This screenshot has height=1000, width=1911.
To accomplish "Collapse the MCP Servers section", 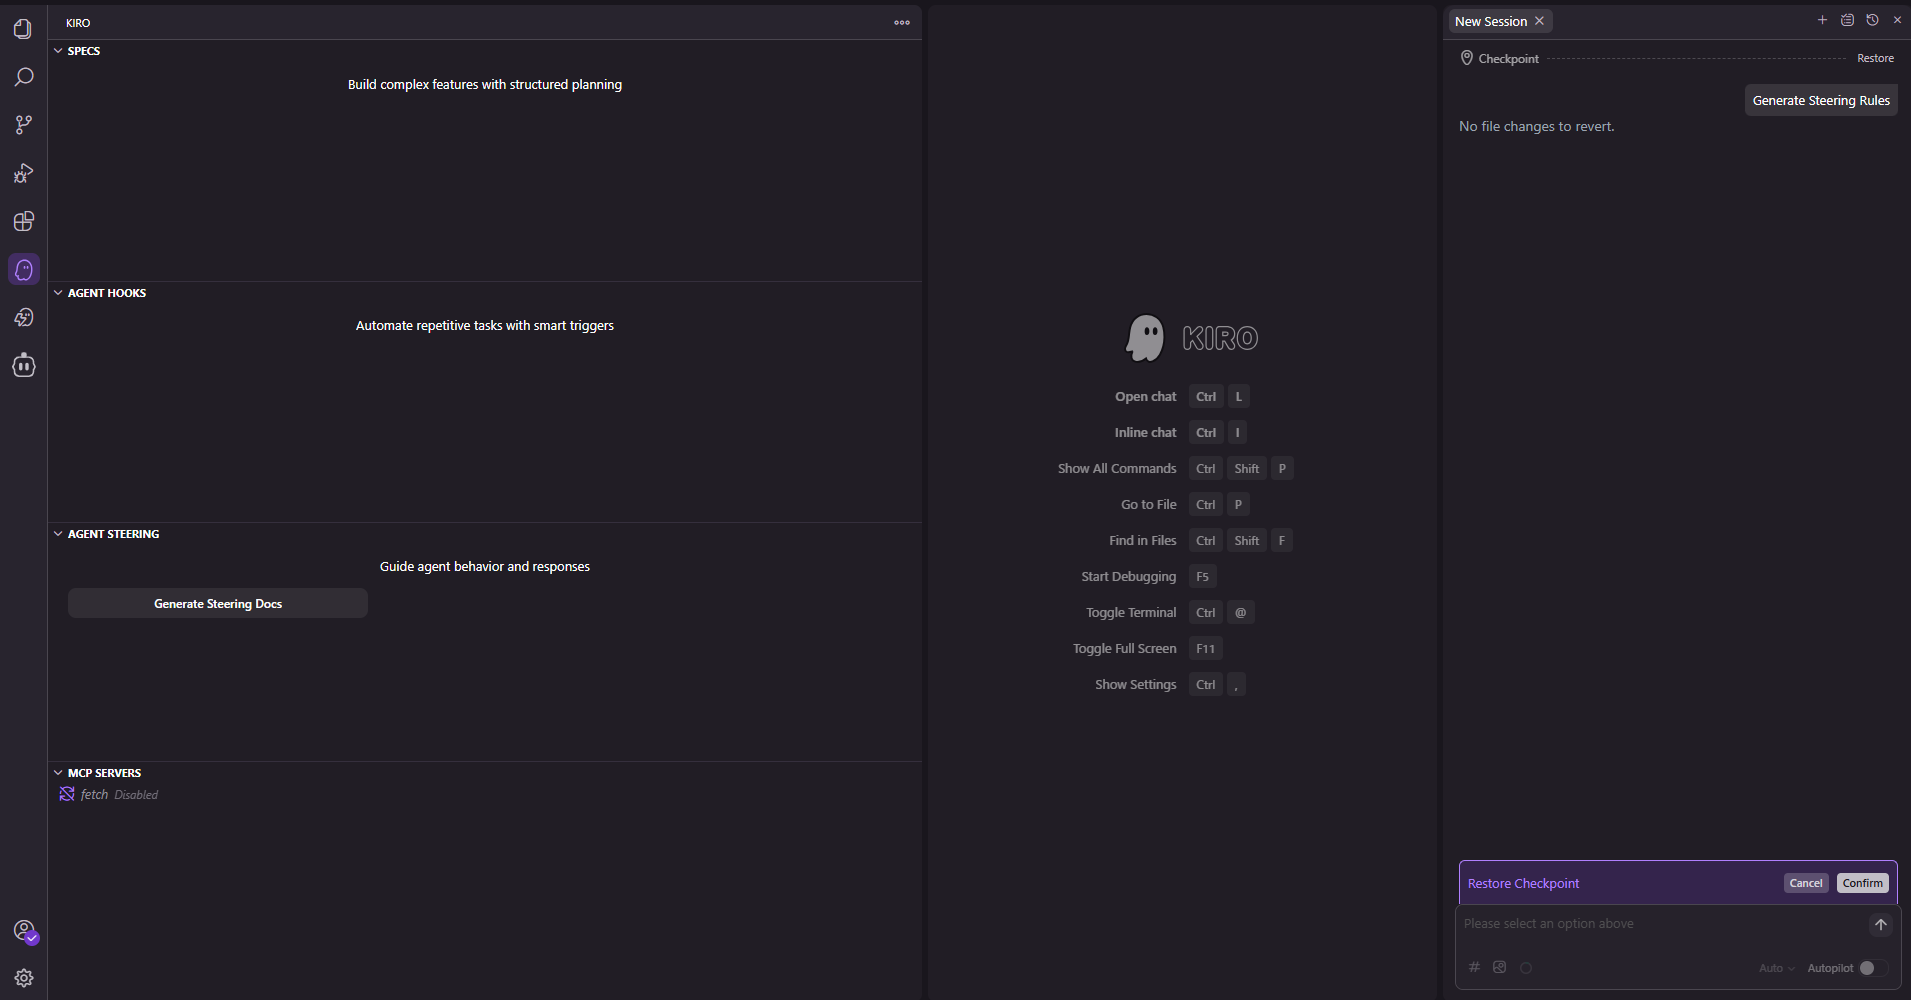I will (58, 773).
